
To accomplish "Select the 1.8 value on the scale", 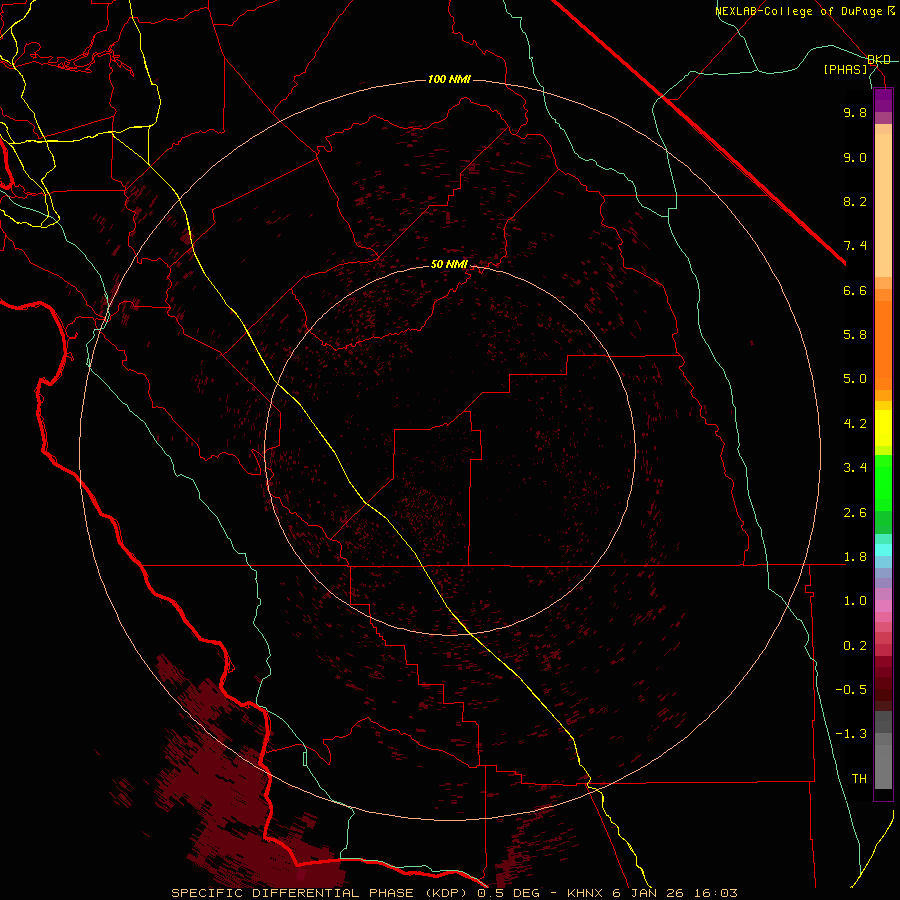I will point(855,557).
